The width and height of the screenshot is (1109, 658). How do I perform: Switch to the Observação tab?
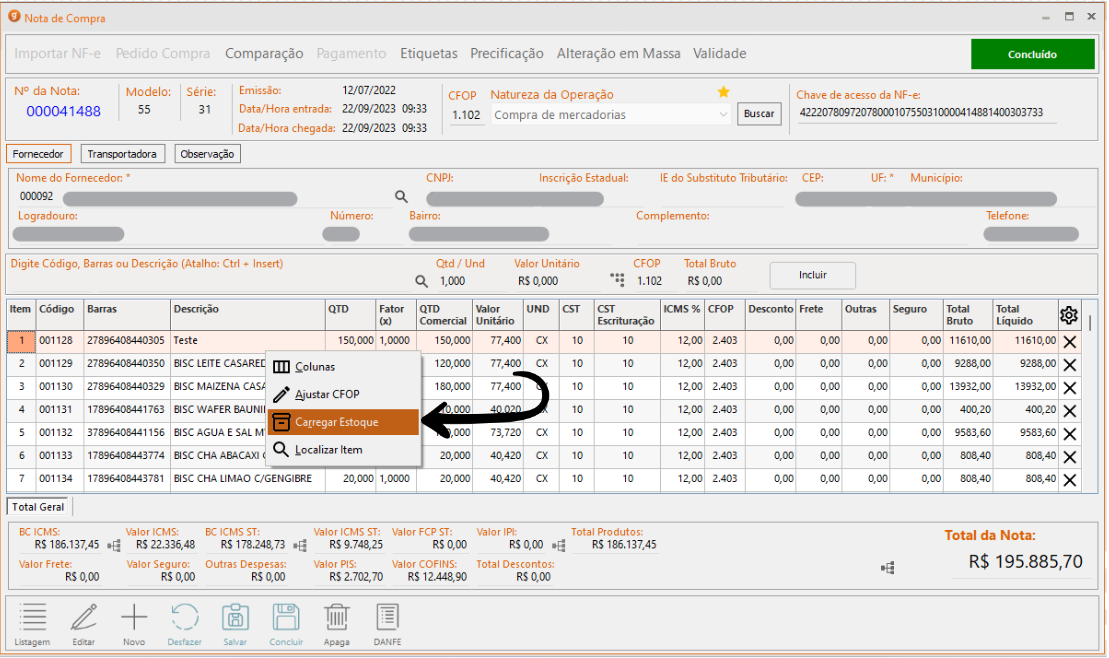tap(207, 154)
